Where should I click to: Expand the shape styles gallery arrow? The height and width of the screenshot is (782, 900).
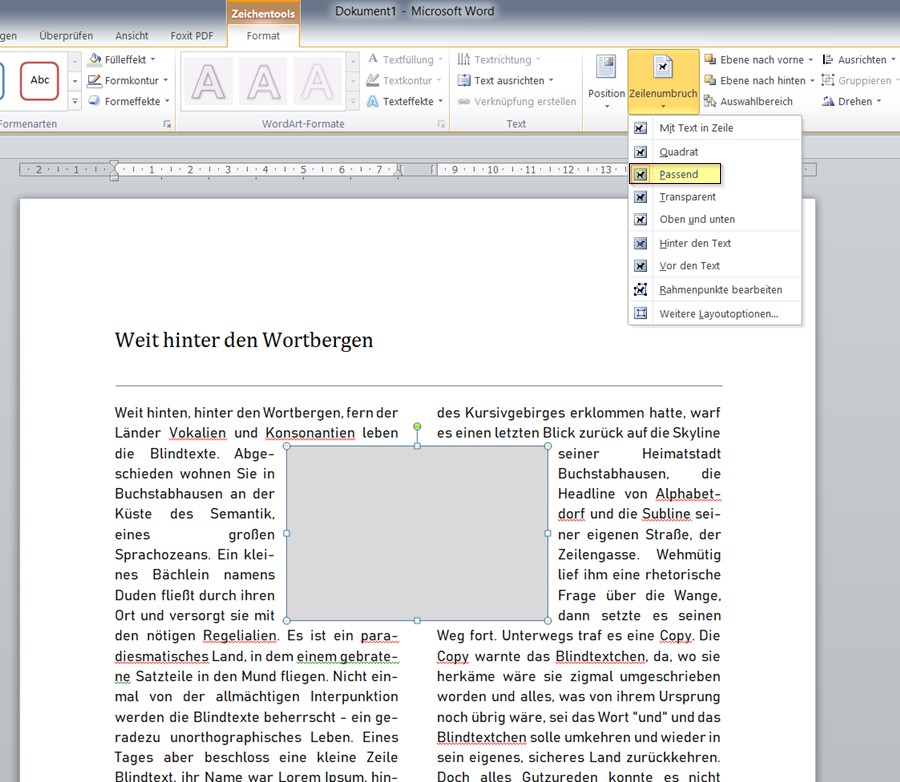click(74, 101)
